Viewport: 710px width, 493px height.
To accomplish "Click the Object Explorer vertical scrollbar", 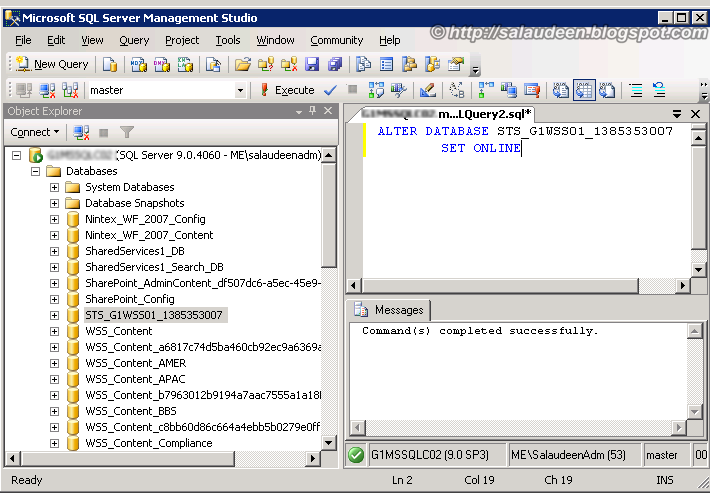I will [329, 299].
